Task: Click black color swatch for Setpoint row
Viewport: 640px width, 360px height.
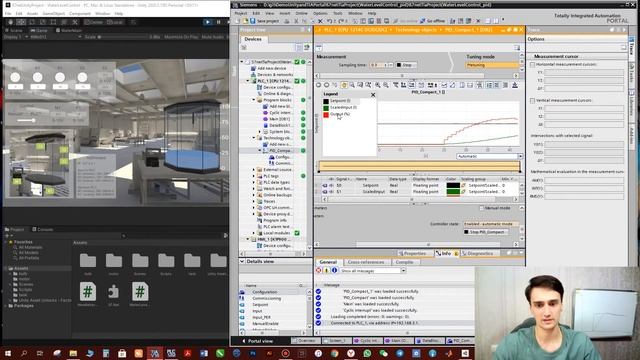Action: (x=453, y=185)
